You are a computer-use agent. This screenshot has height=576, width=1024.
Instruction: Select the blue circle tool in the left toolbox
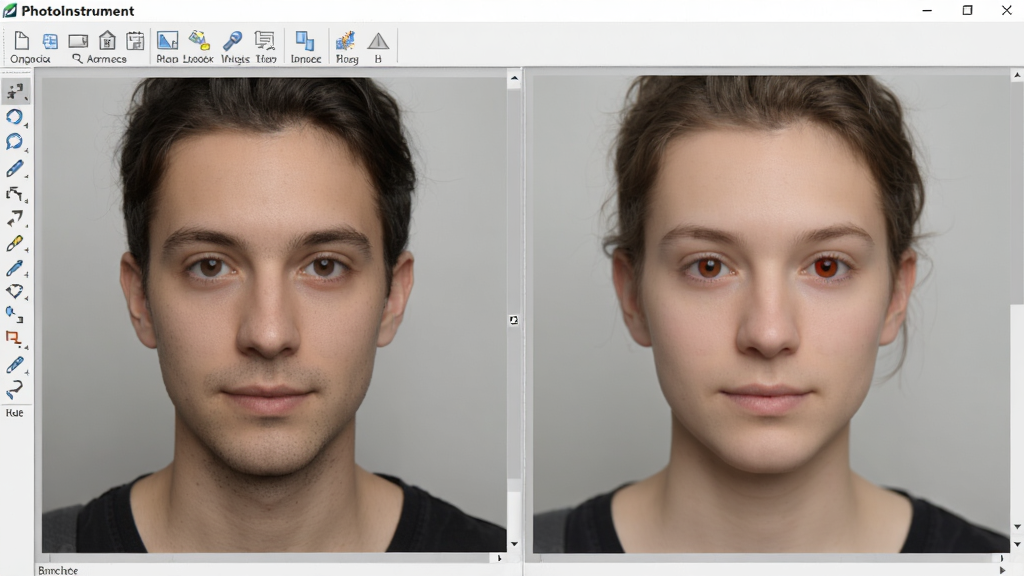tap(14, 117)
